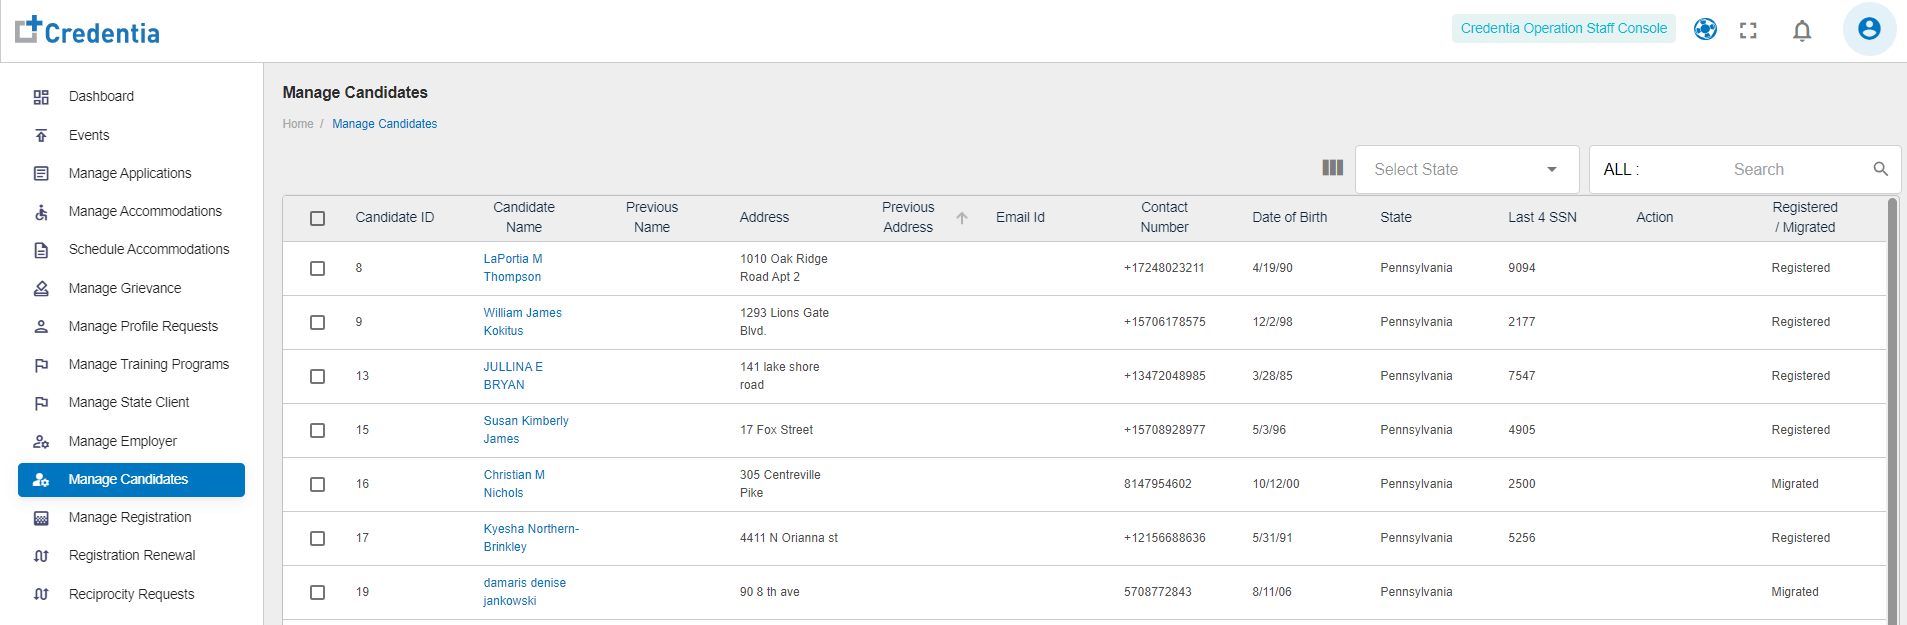Click the globe icon in header
Screen dimensions: 1907x625
(1705, 29)
